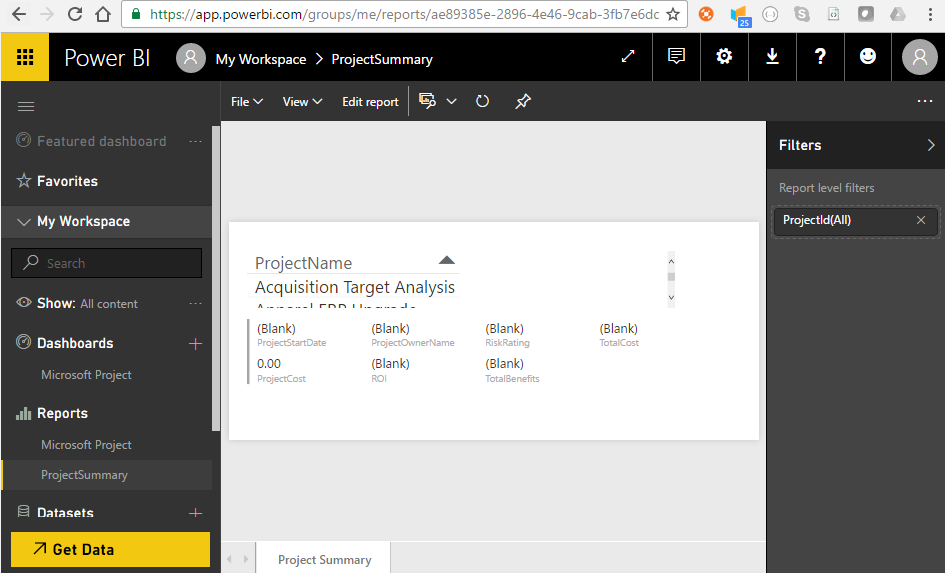The height and width of the screenshot is (573, 945).
Task: Expand the ProjectId(All) filter card
Action: pyautogui.click(x=856, y=221)
